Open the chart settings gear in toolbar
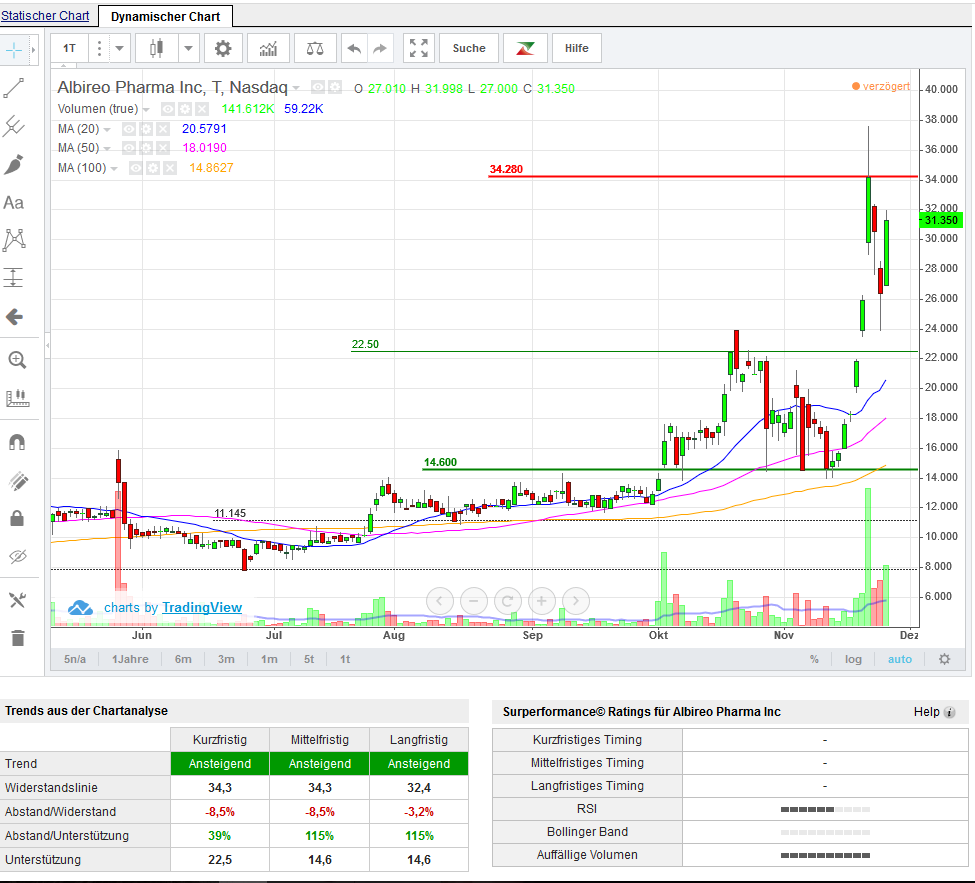 223,49
